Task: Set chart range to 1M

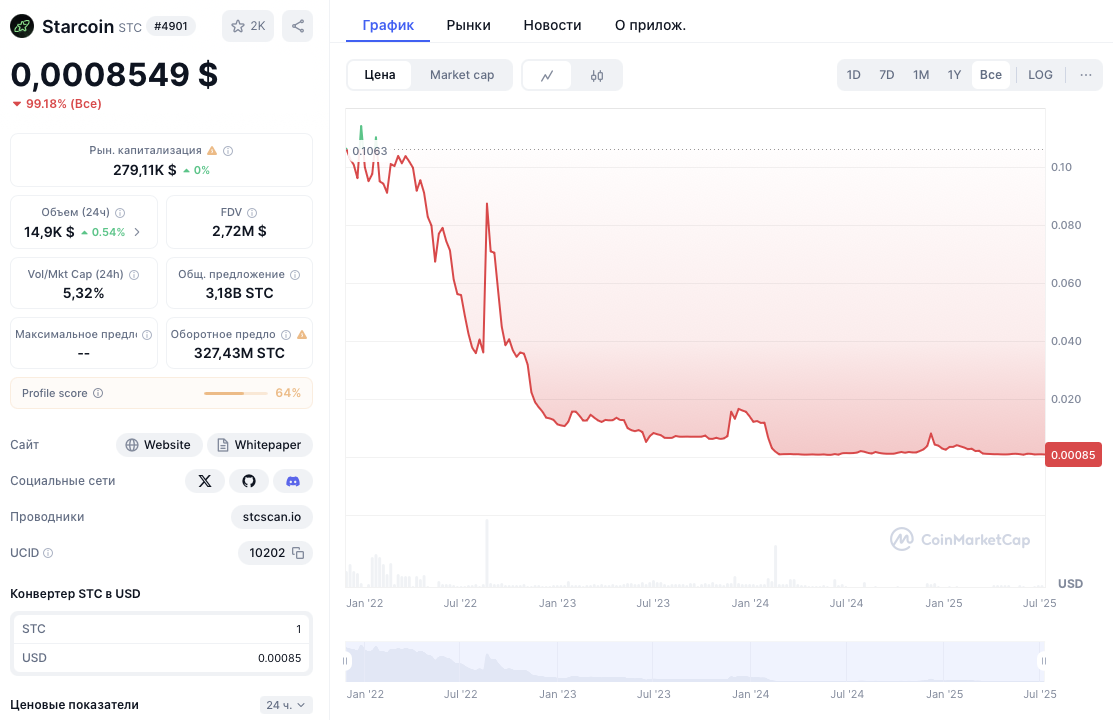Action: (x=921, y=75)
